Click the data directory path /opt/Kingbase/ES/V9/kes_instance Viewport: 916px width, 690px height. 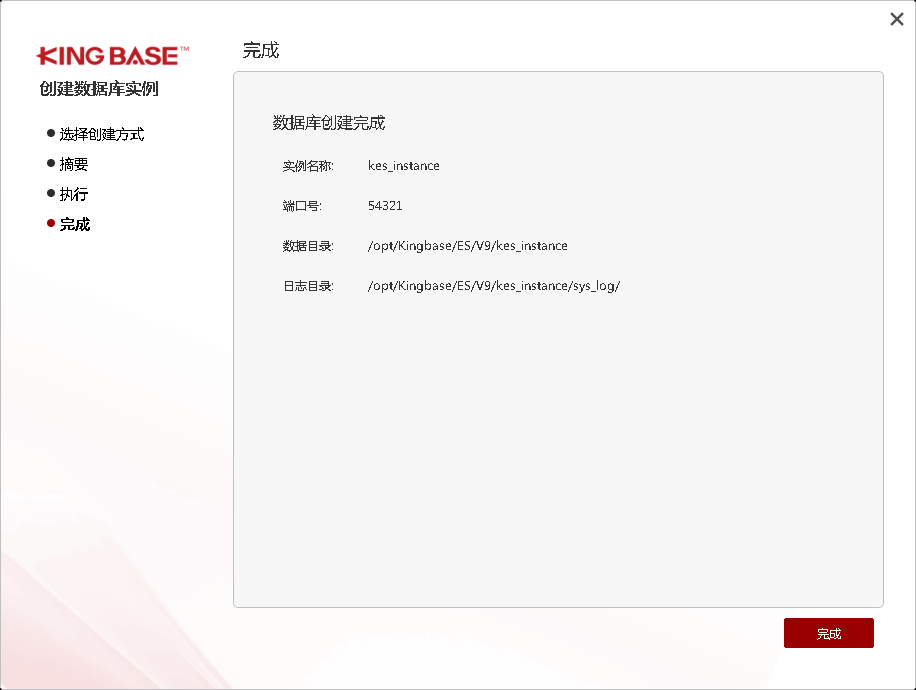[466, 245]
